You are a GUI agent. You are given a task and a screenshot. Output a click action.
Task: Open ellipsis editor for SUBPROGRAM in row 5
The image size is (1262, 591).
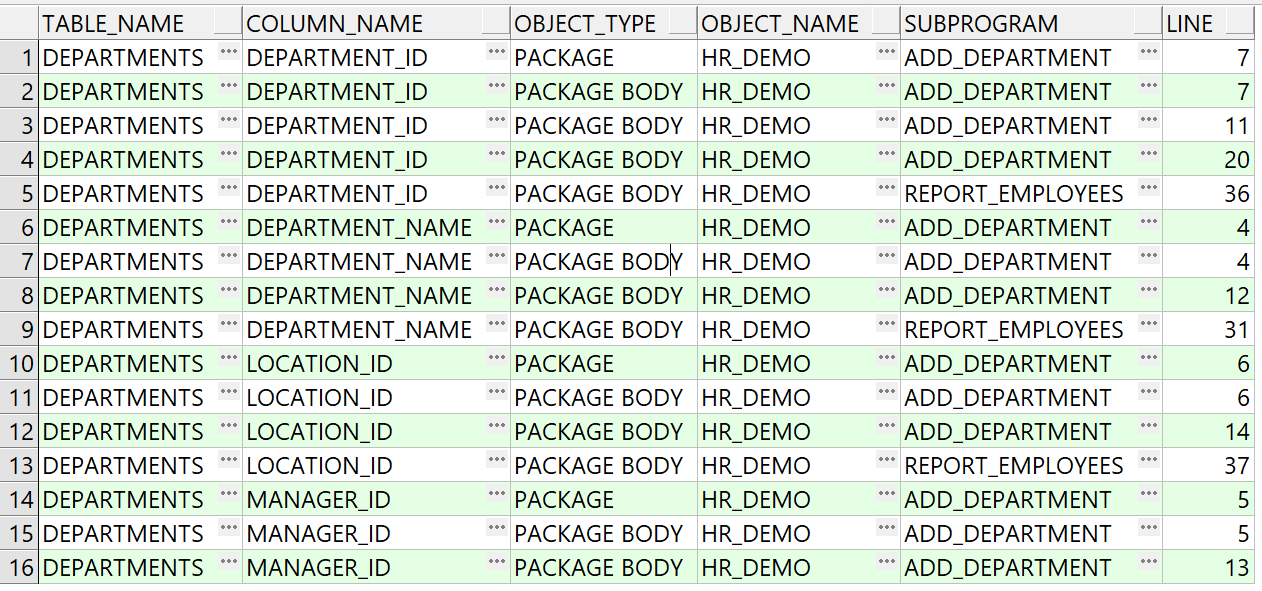[x=1149, y=188]
